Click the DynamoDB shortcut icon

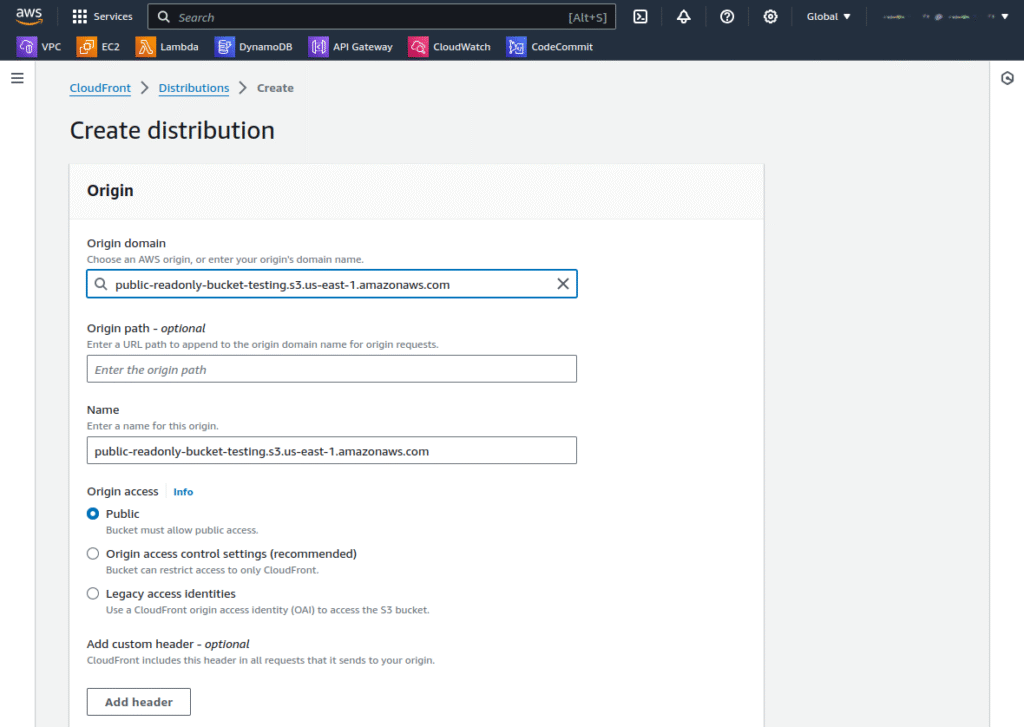point(225,46)
